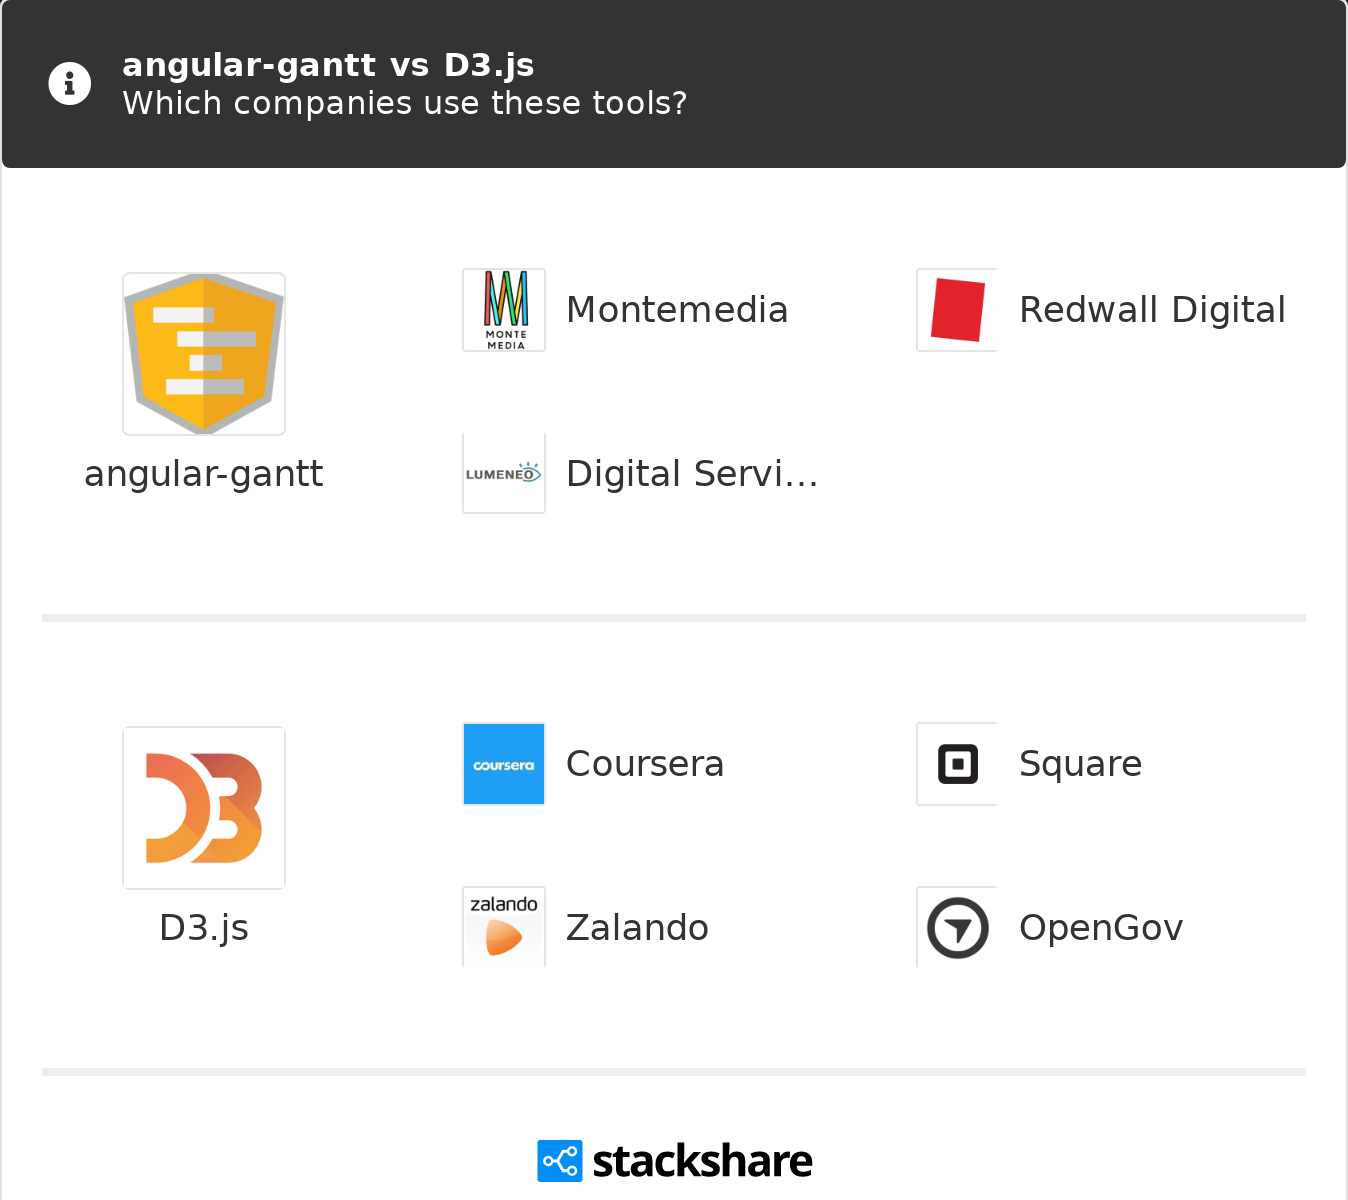Click the OpenGov circular logo
The width and height of the screenshot is (1348, 1200).
click(958, 927)
